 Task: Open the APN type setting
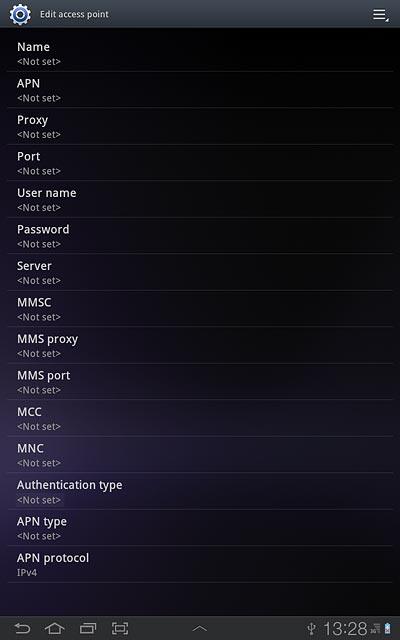[x=200, y=528]
